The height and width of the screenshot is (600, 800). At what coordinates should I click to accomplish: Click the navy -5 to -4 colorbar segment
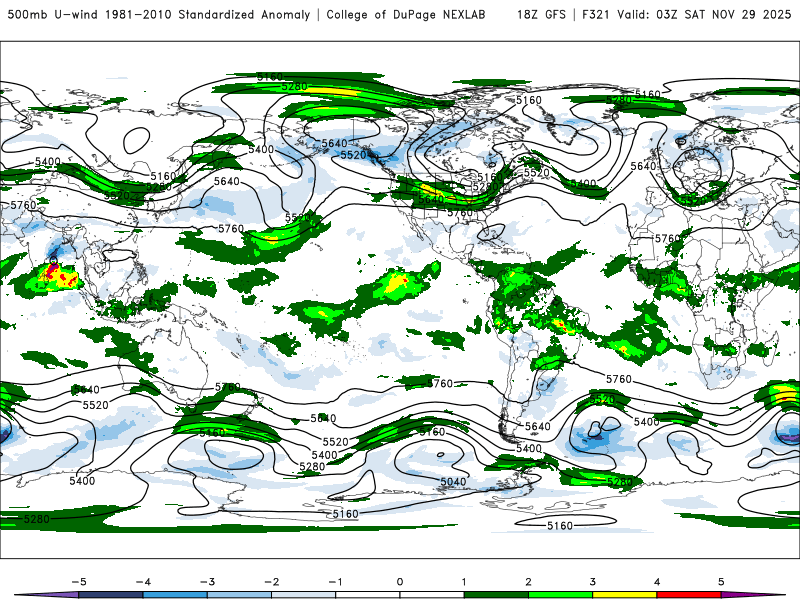111,595
